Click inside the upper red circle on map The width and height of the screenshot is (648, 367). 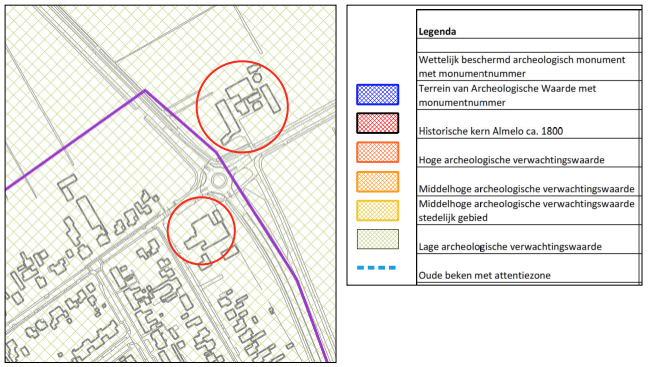point(242,107)
